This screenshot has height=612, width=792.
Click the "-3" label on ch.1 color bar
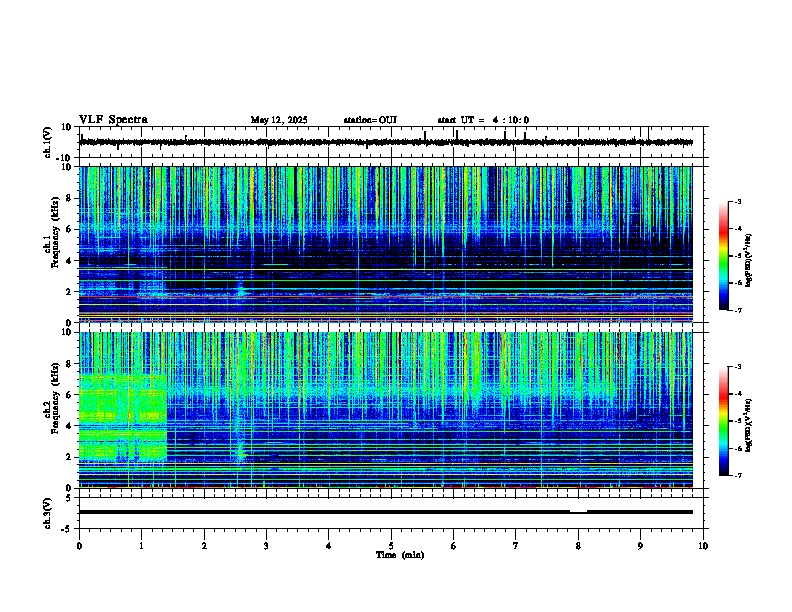738,201
